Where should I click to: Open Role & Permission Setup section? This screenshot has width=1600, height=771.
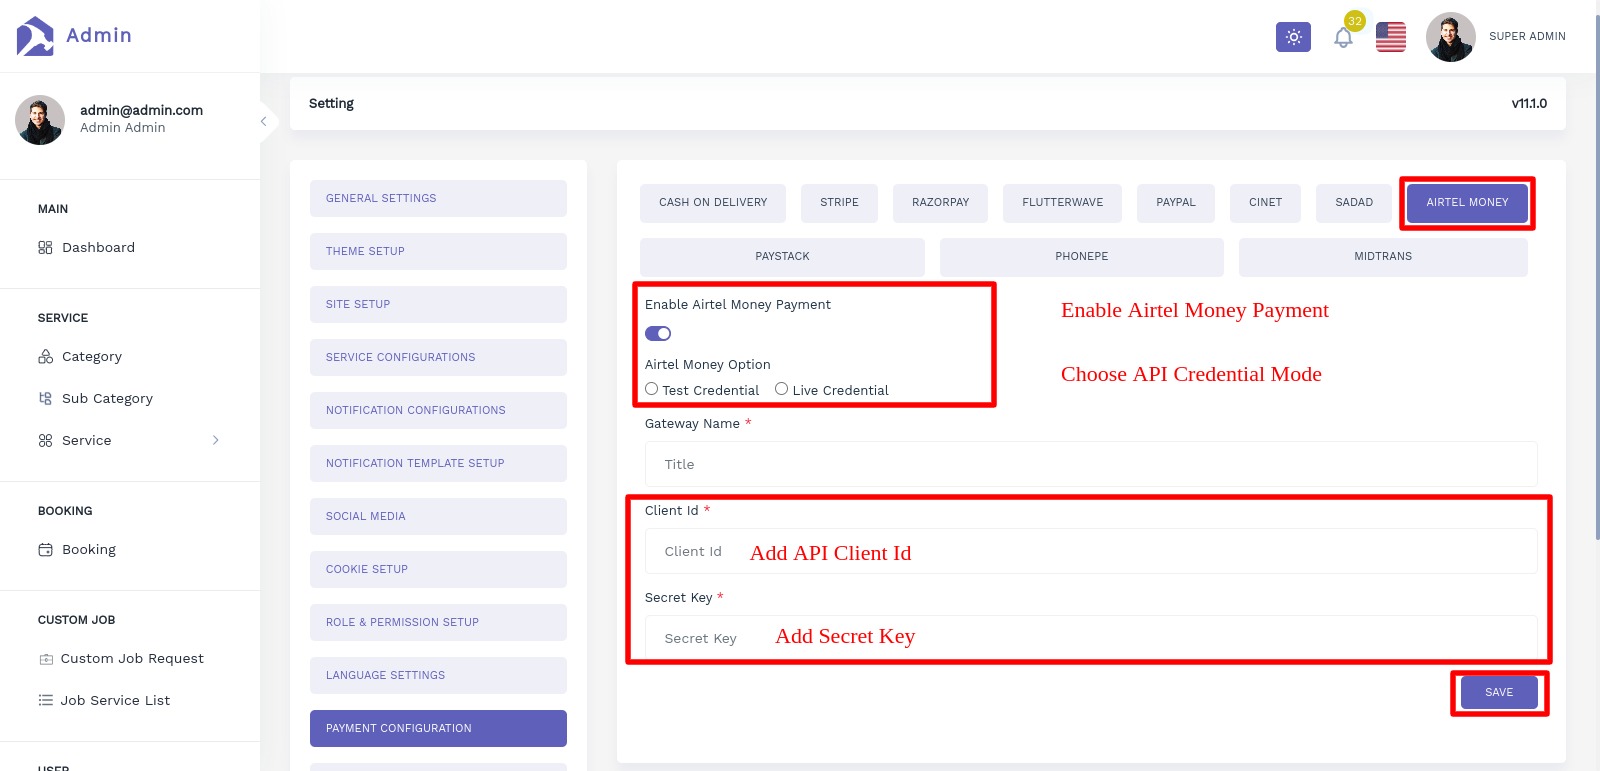[438, 622]
